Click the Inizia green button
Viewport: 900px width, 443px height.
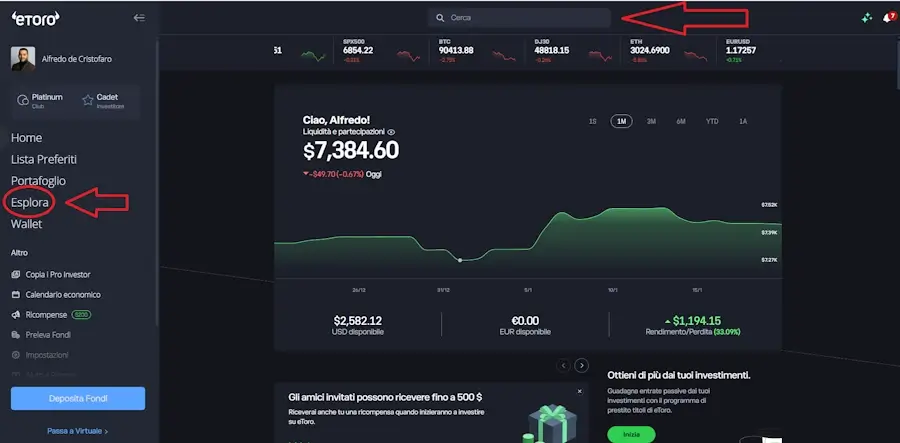click(631, 434)
